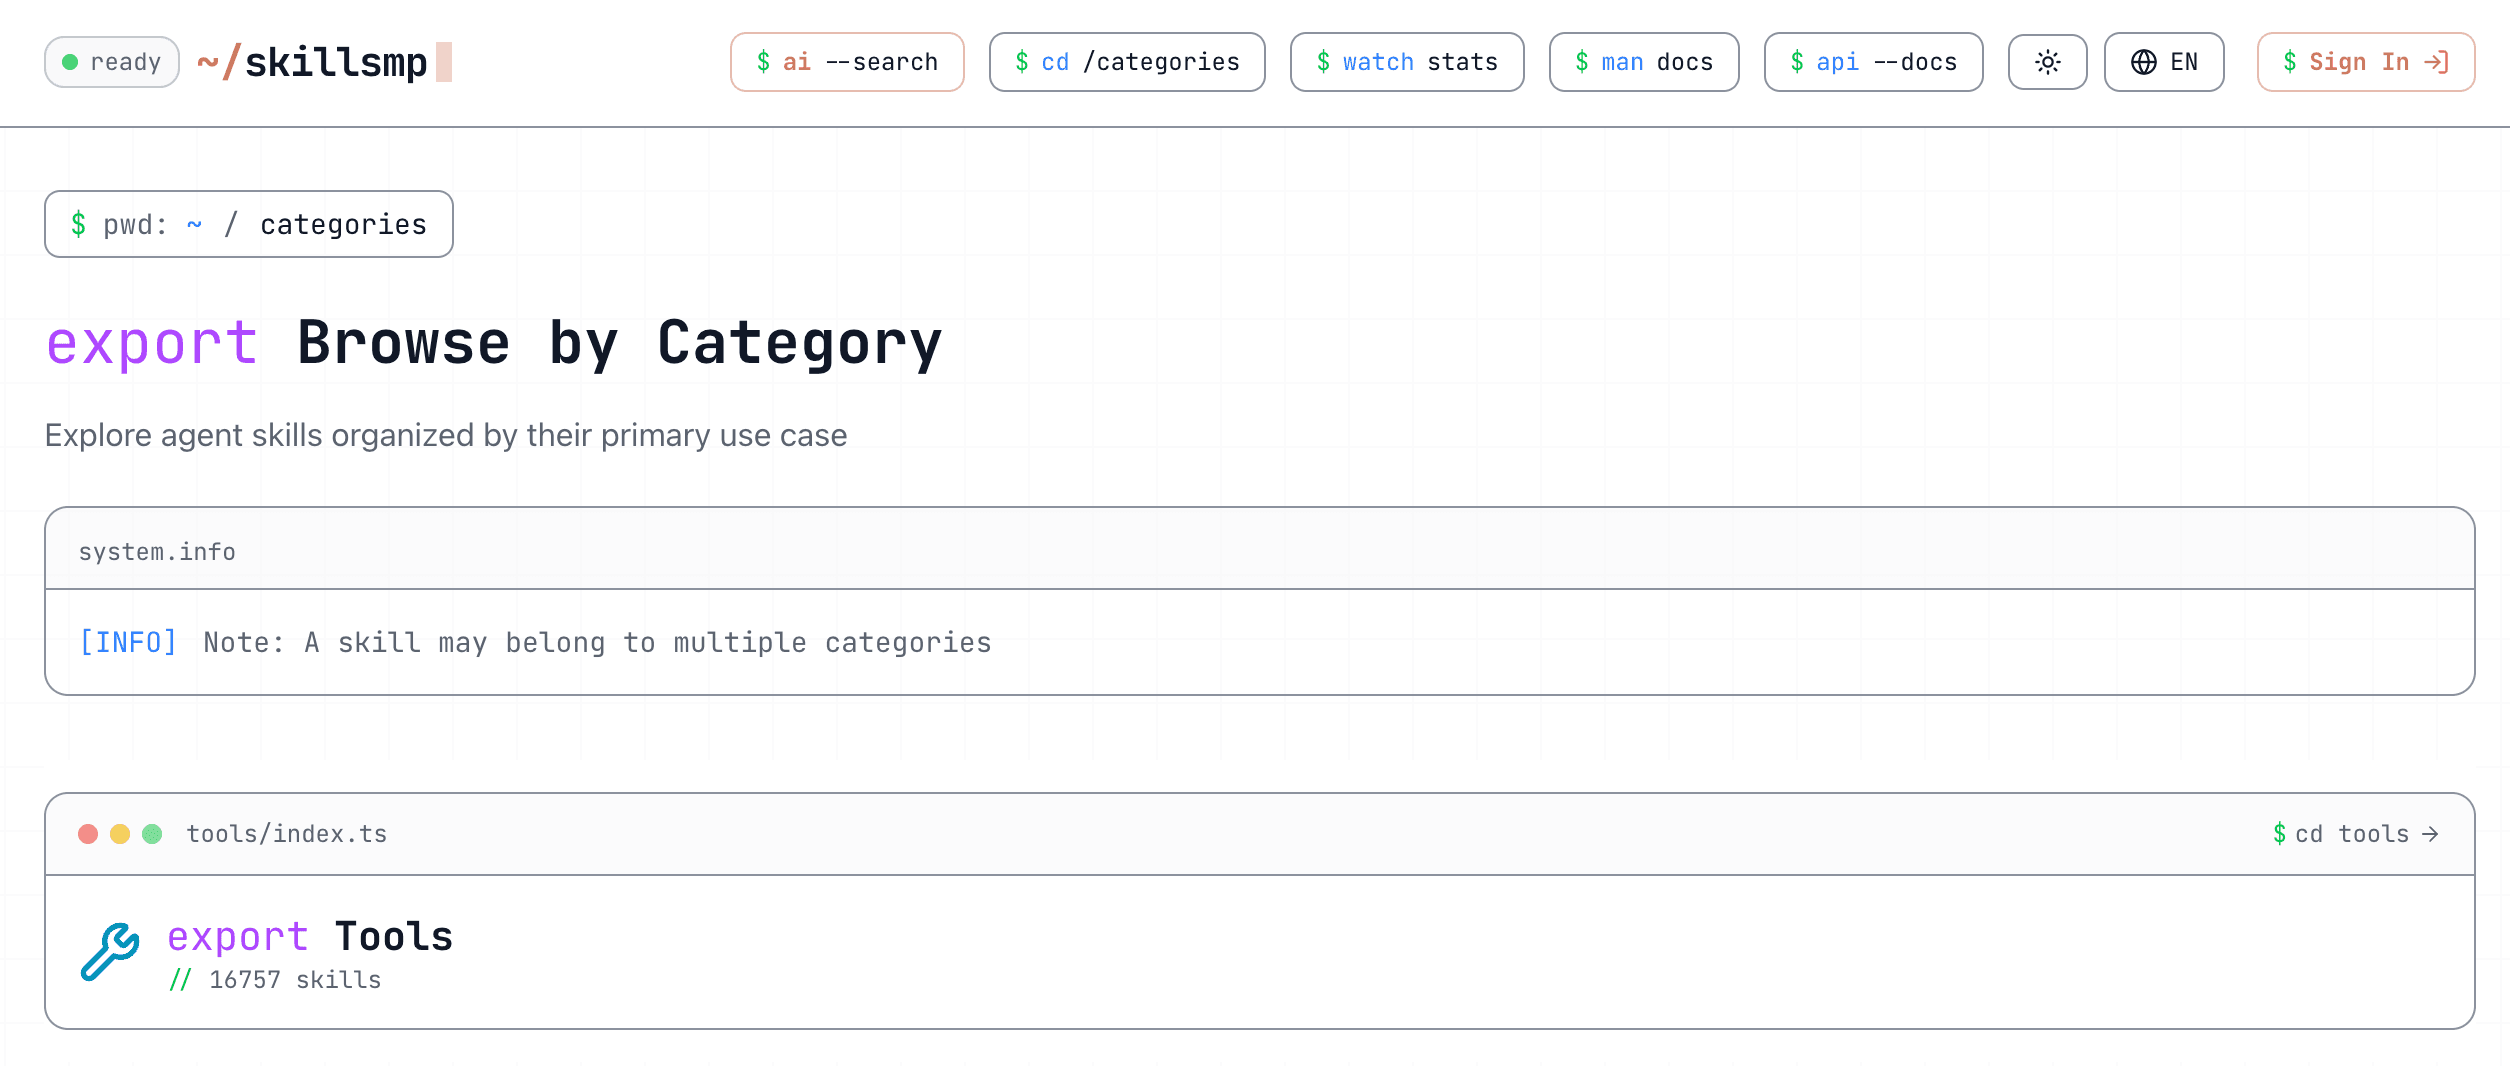Click the wrench Tools icon

click(x=110, y=951)
